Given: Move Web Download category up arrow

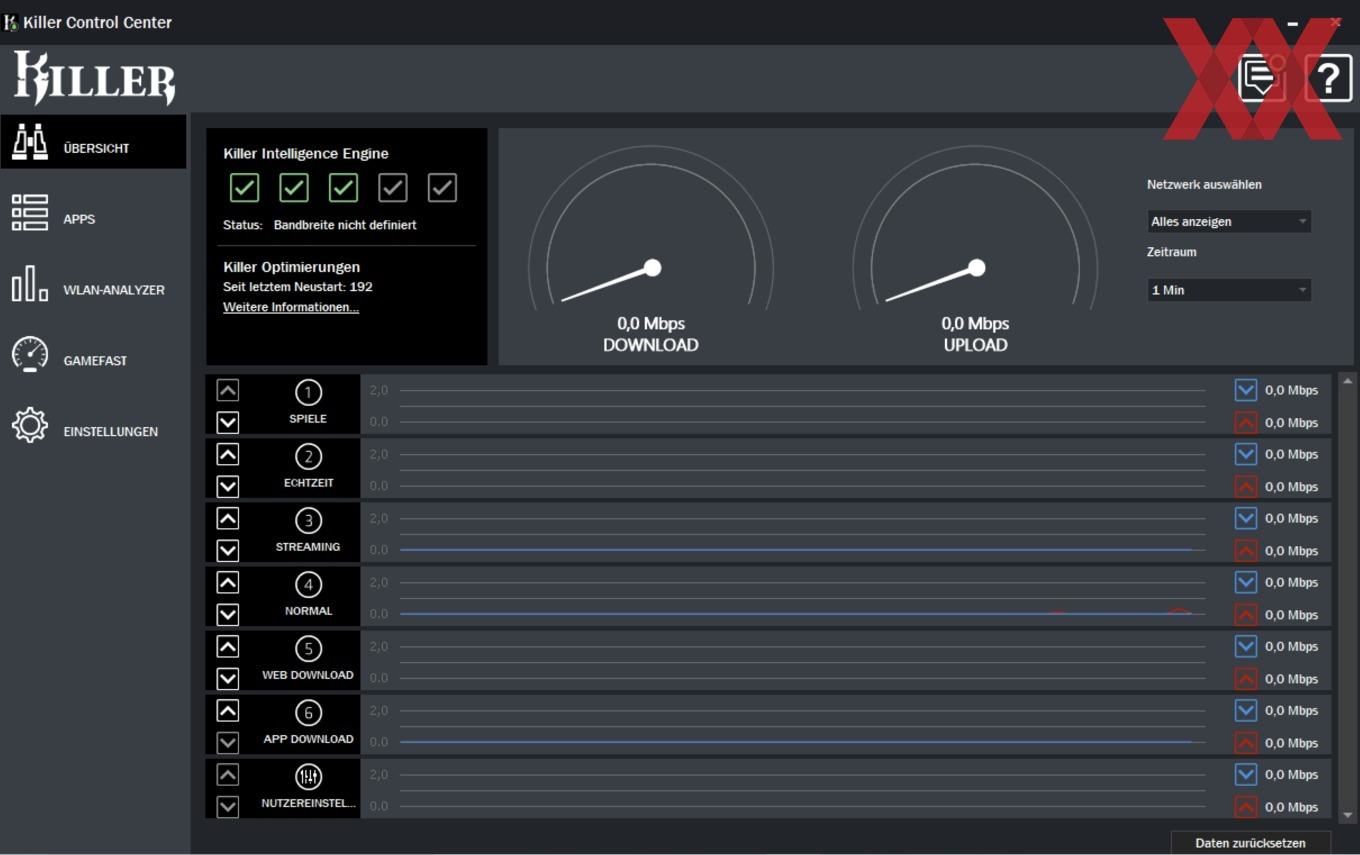Looking at the screenshot, I should [x=228, y=646].
